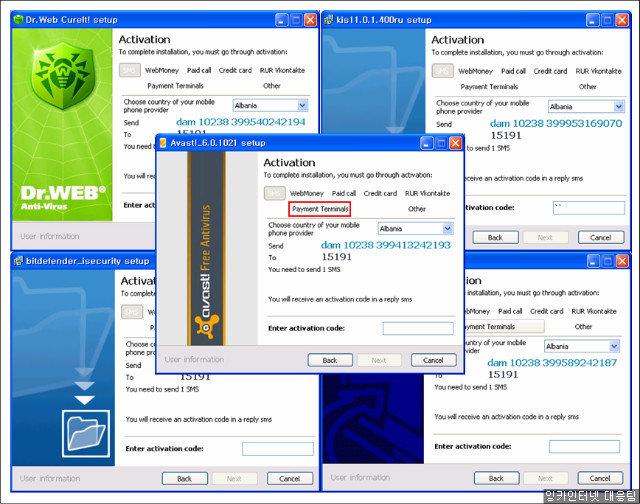
Task: Choose Other payment in Avast setup window
Action: pos(417,209)
